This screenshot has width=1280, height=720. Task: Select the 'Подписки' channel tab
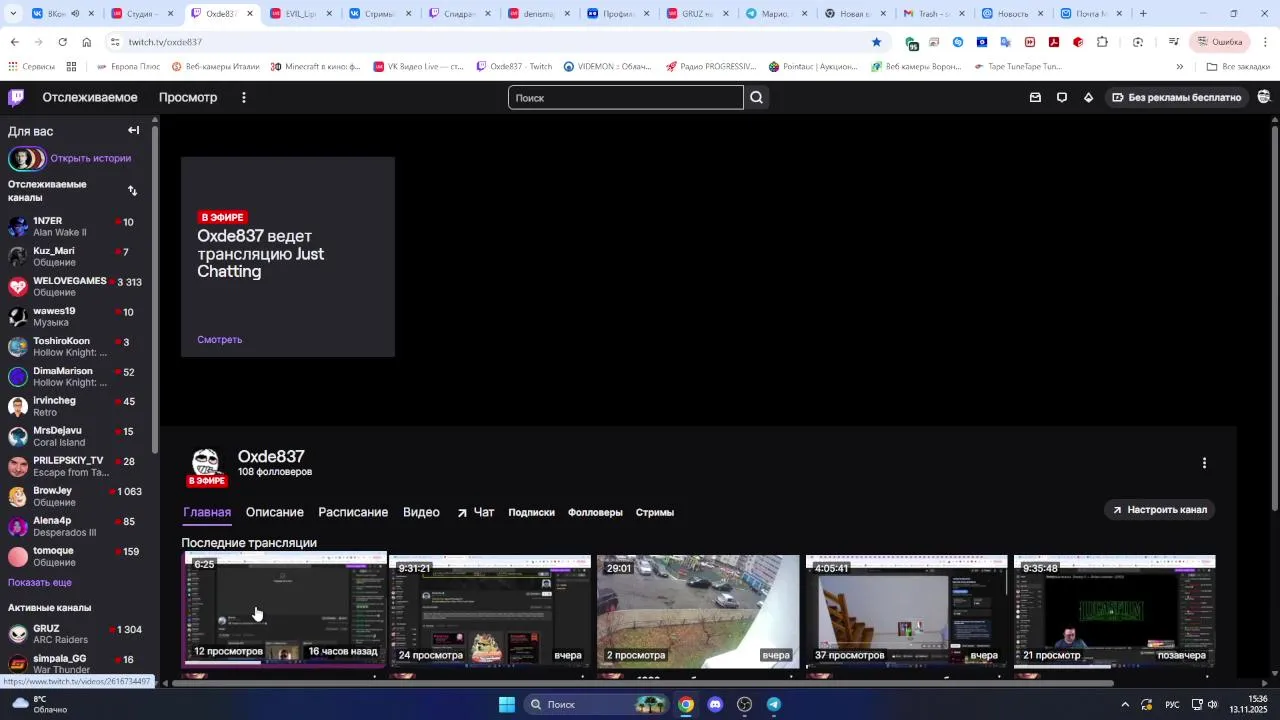pyautogui.click(x=531, y=512)
